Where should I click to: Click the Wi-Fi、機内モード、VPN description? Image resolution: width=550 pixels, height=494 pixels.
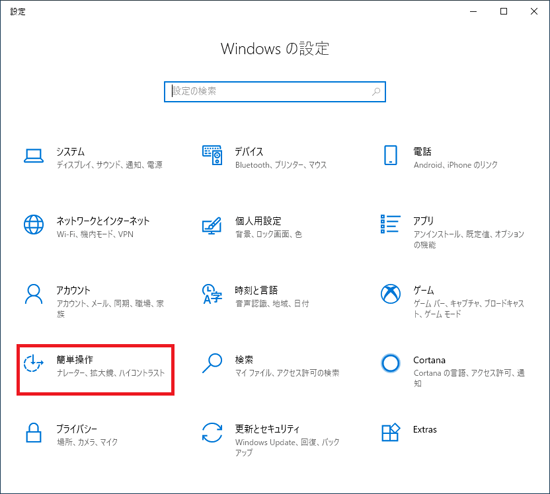[x=95, y=234]
